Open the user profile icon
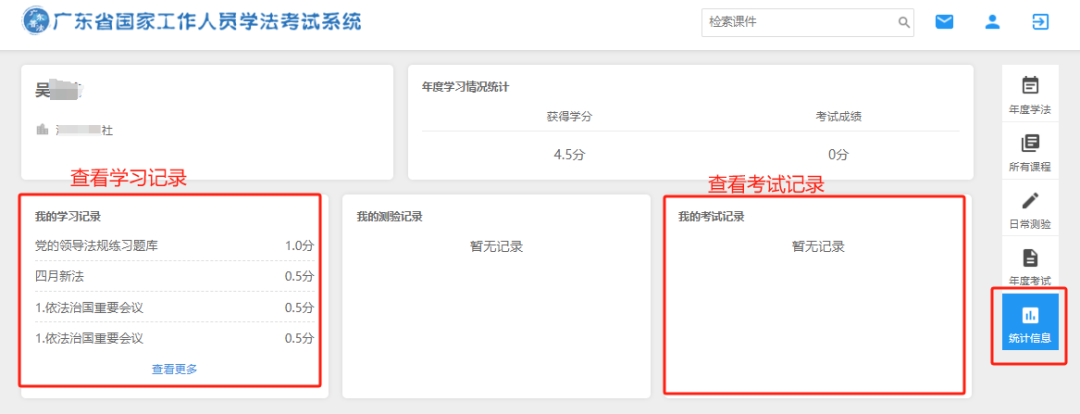 pos(992,22)
